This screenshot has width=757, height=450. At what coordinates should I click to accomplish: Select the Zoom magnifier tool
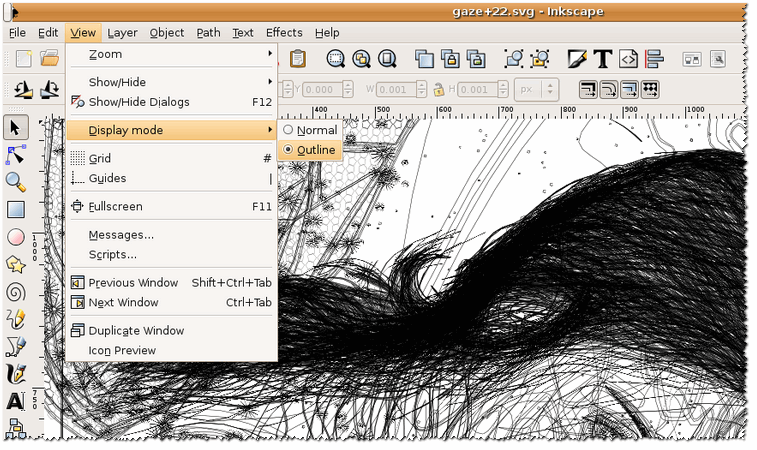16,182
